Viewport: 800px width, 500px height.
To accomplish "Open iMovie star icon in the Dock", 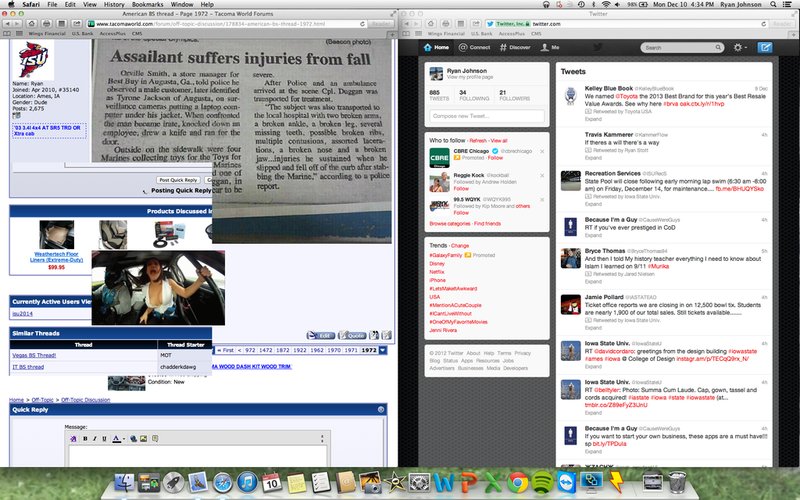I will pyautogui.click(x=394, y=482).
